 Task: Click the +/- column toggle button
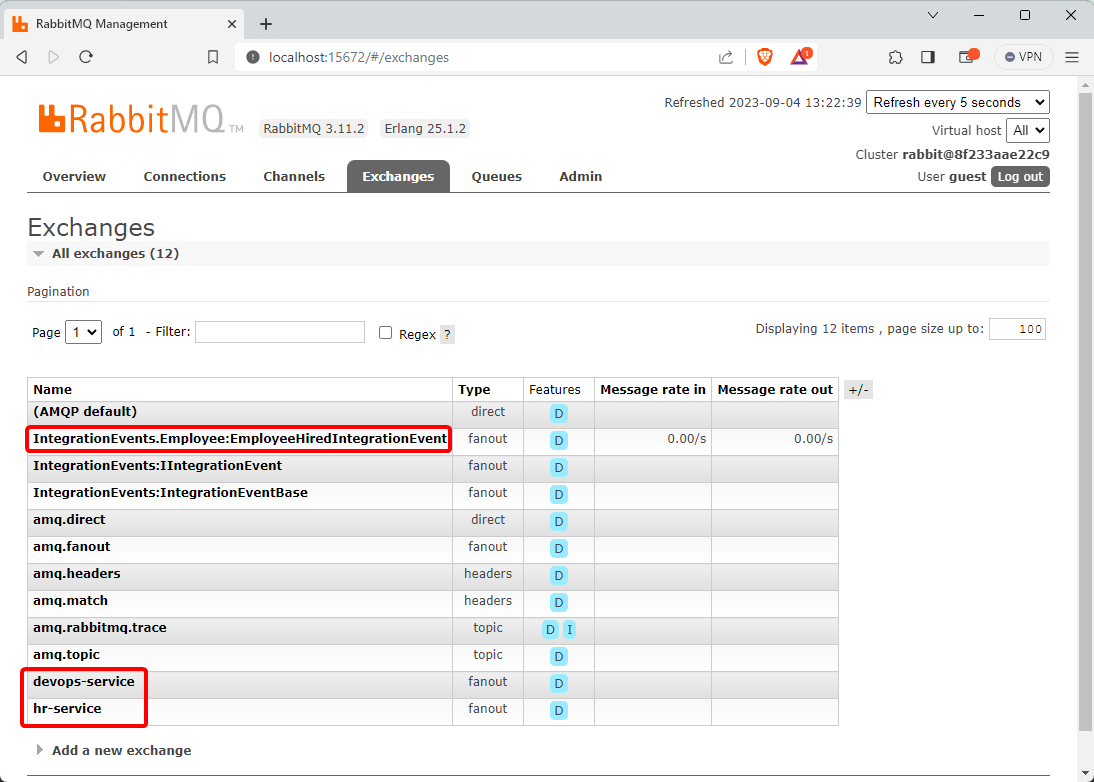pos(858,390)
